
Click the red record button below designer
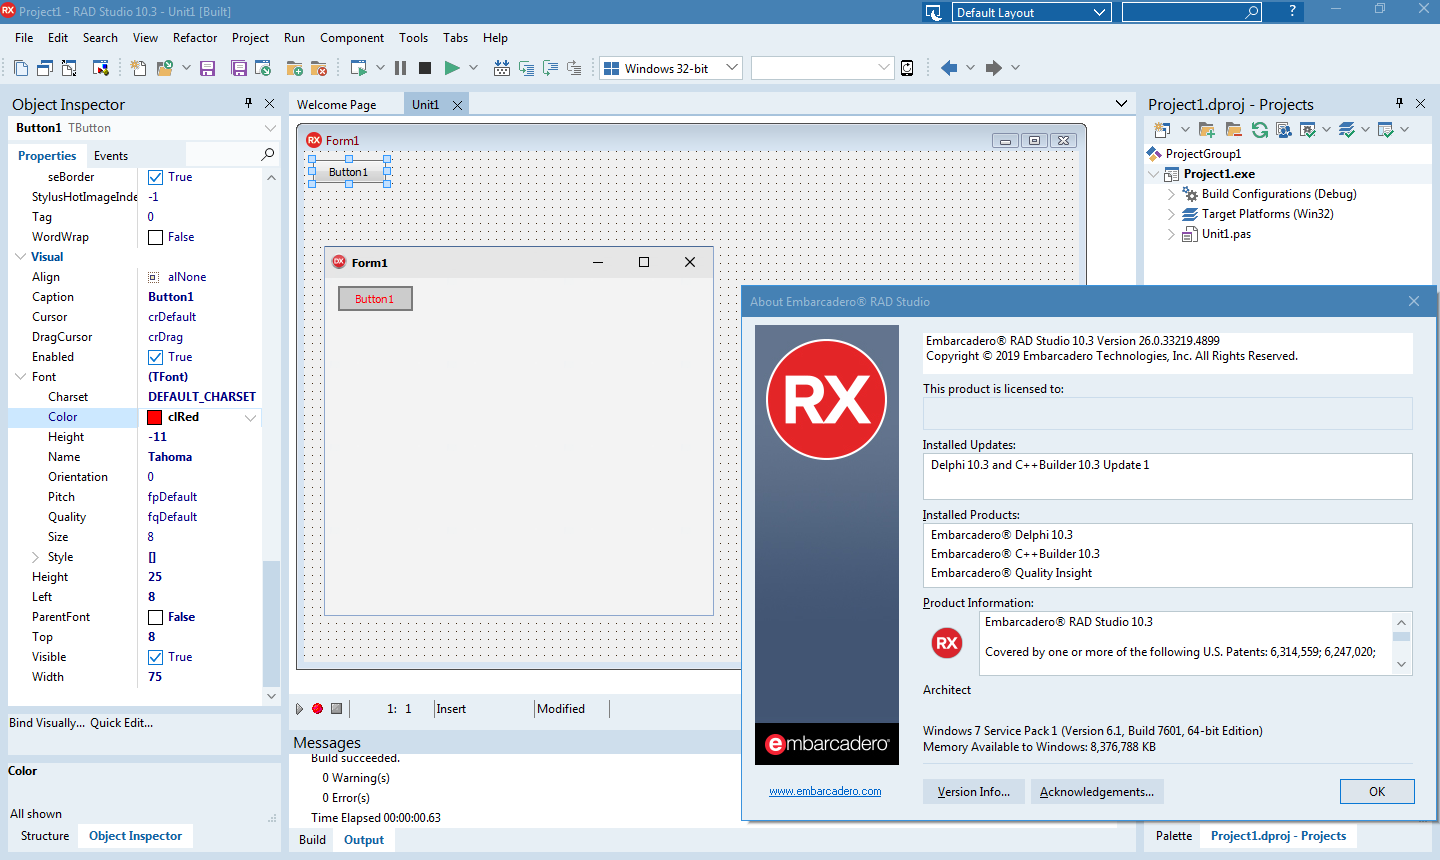tap(317, 709)
